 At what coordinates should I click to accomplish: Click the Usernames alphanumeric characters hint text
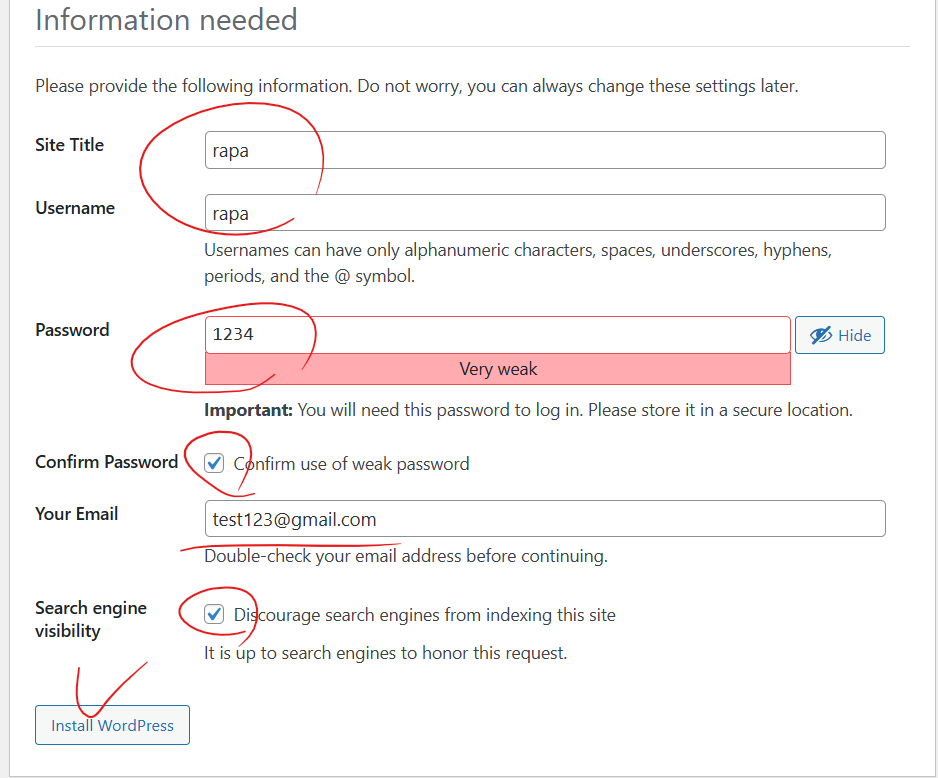pos(518,263)
